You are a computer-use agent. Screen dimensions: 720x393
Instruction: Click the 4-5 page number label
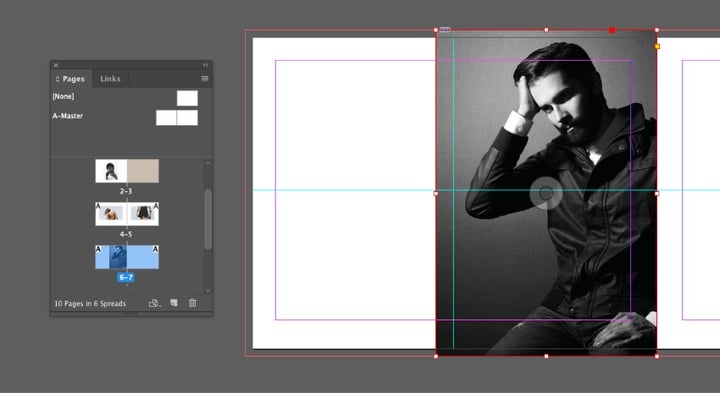click(126, 234)
